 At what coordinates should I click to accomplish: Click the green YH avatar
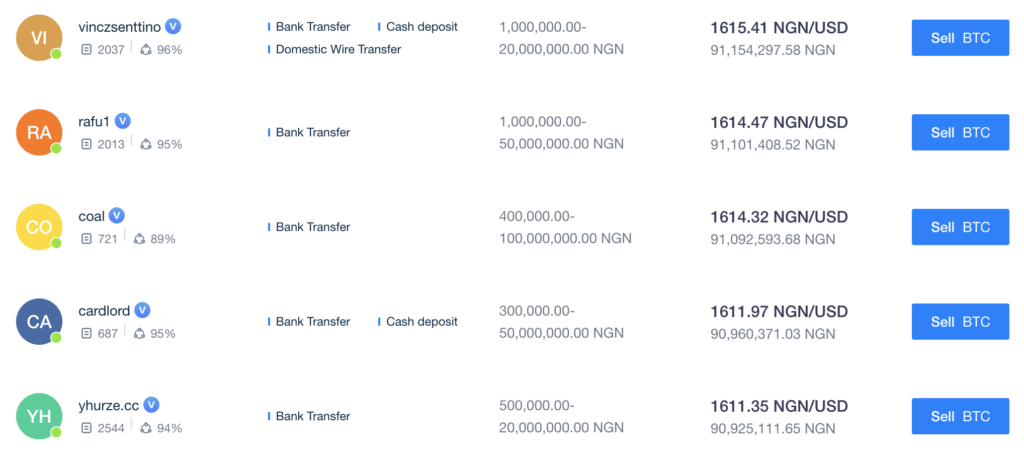pos(39,416)
